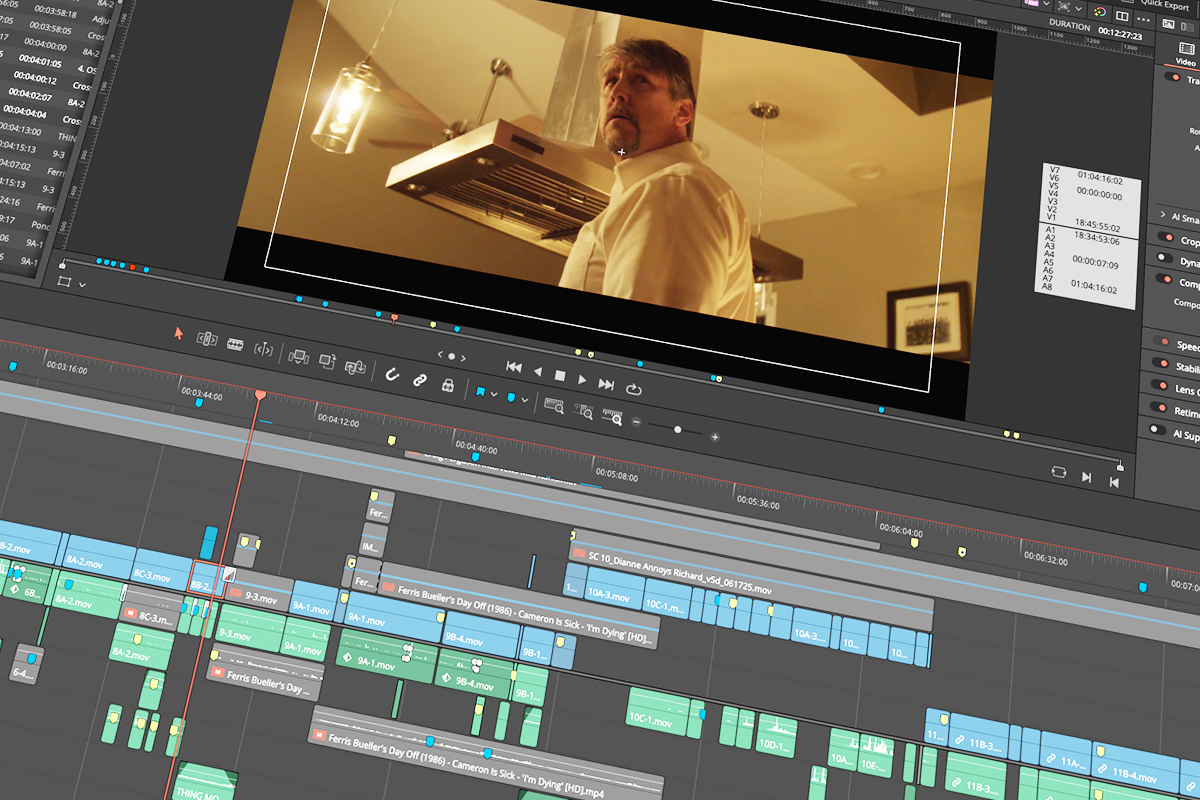Click the bypass color grades icon
The width and height of the screenshot is (1200, 800).
[1100, 11]
